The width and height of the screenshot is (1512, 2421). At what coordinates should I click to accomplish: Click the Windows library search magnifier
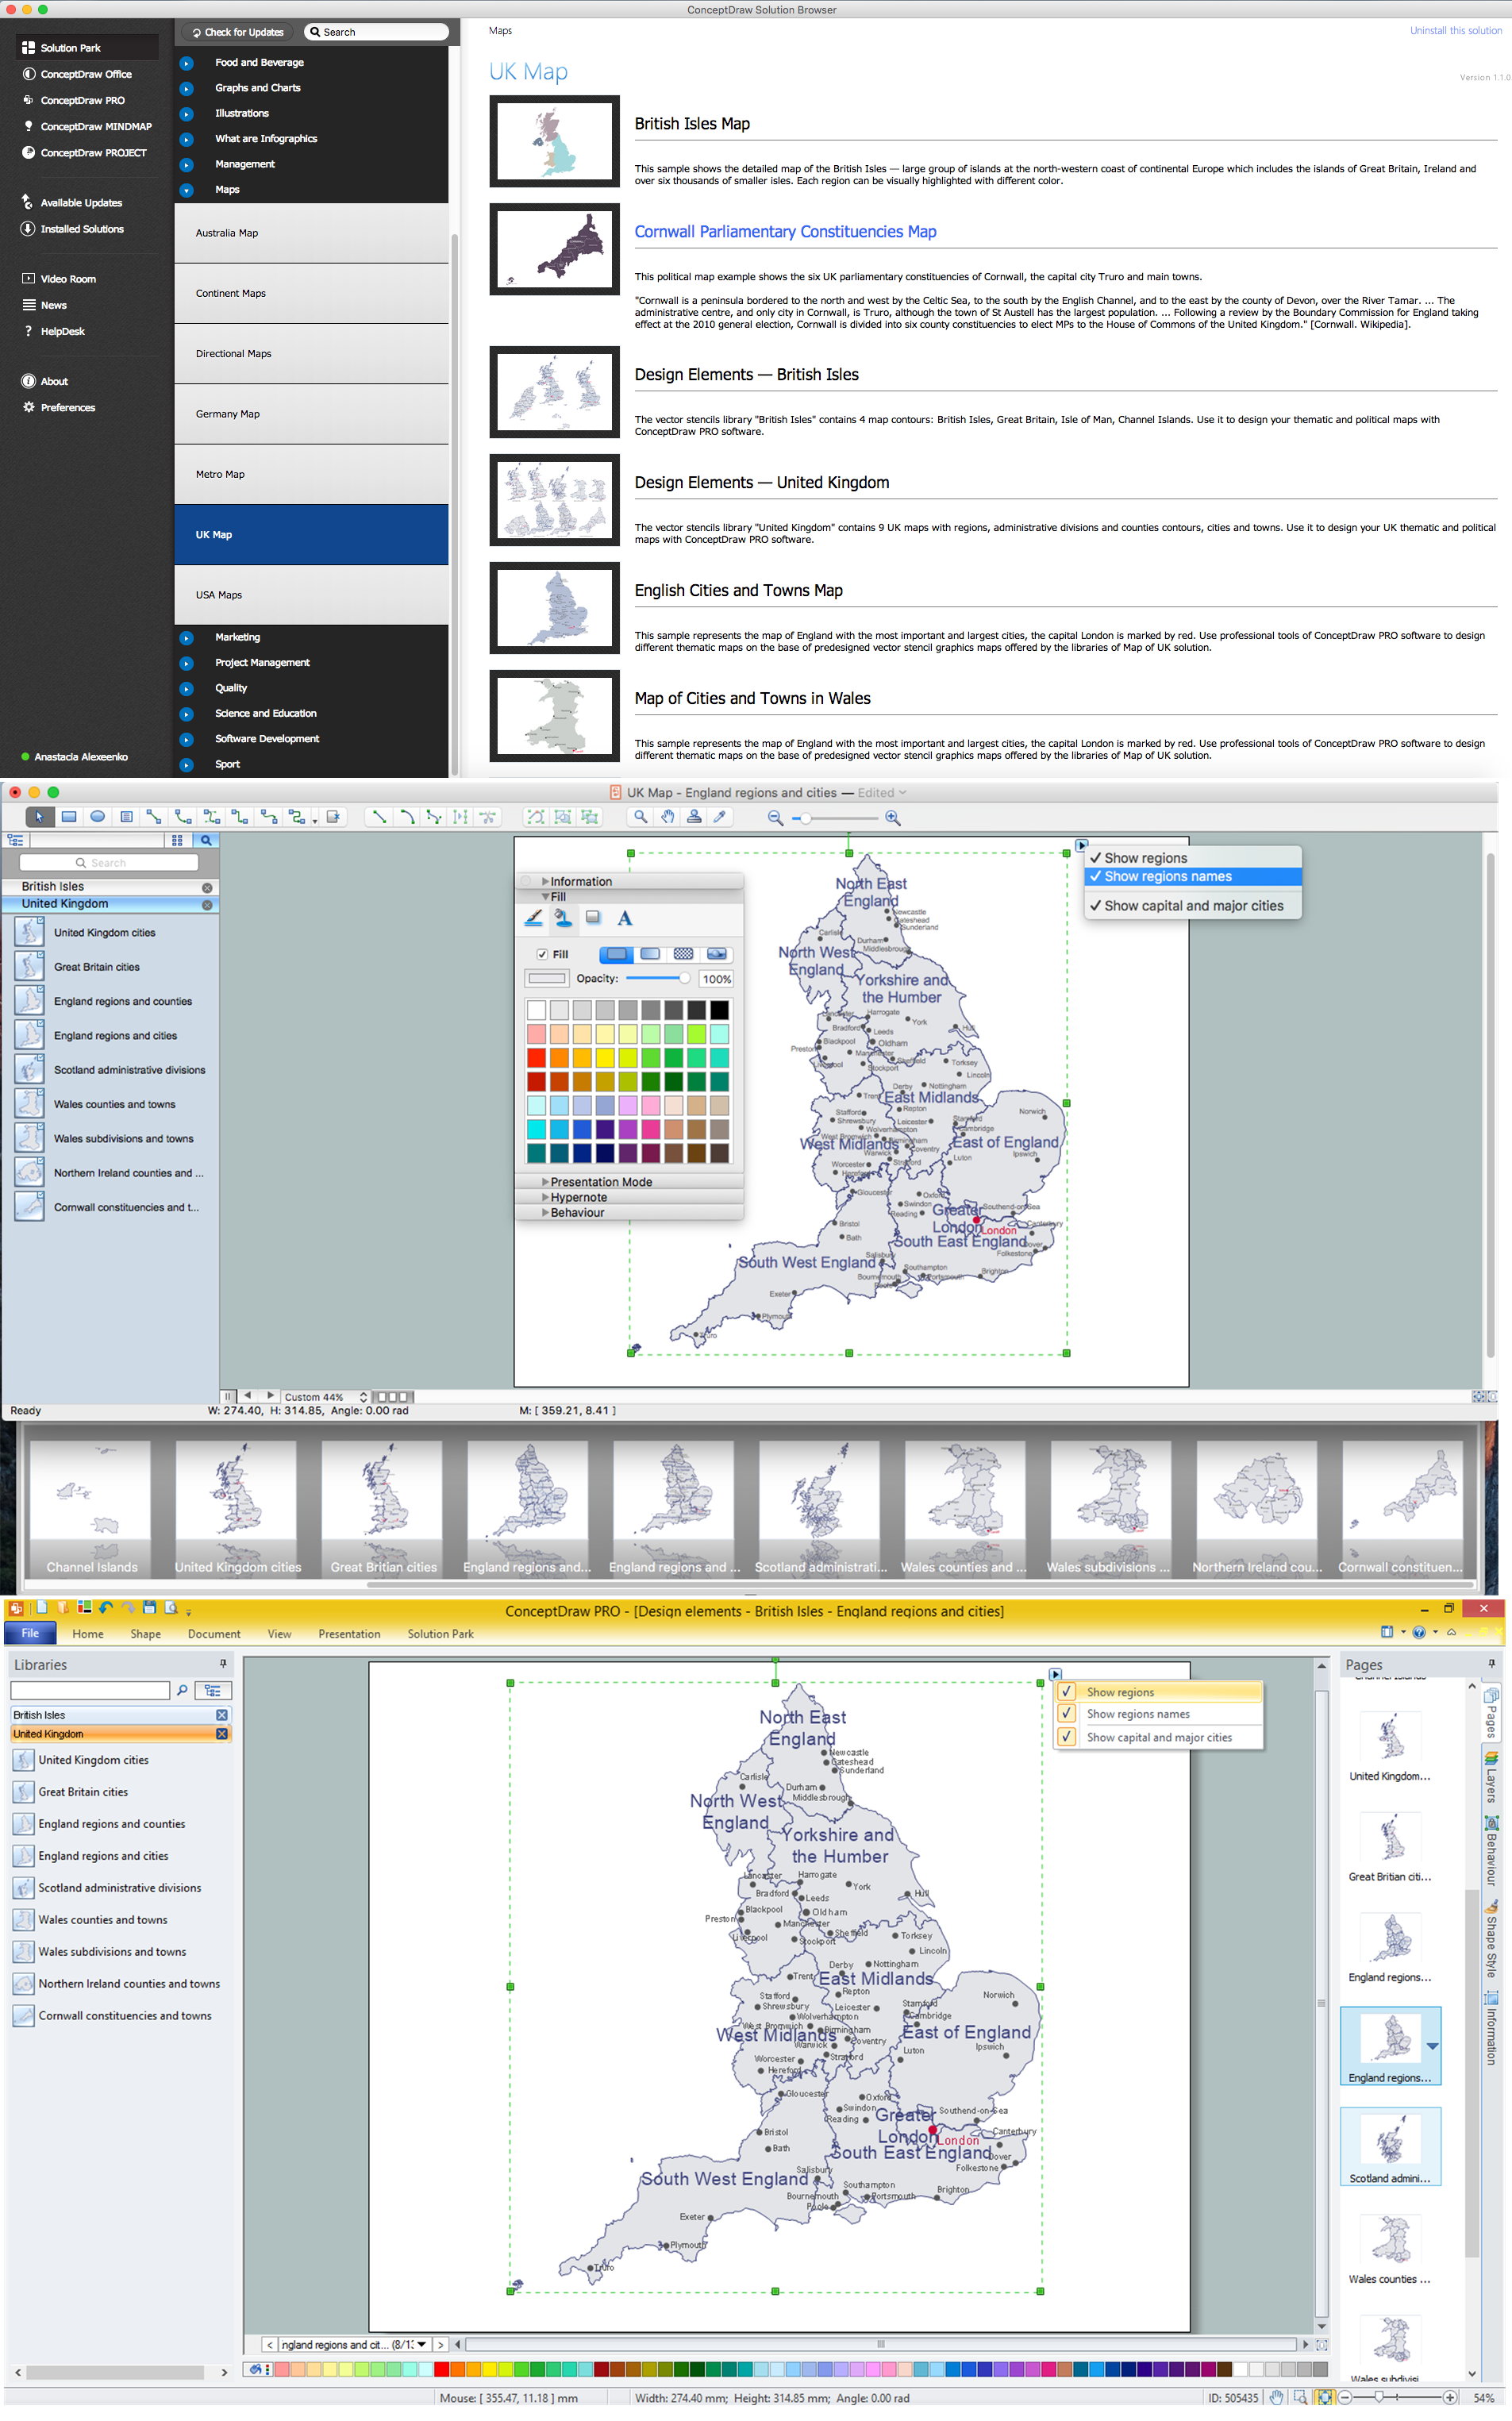pyautogui.click(x=182, y=1690)
